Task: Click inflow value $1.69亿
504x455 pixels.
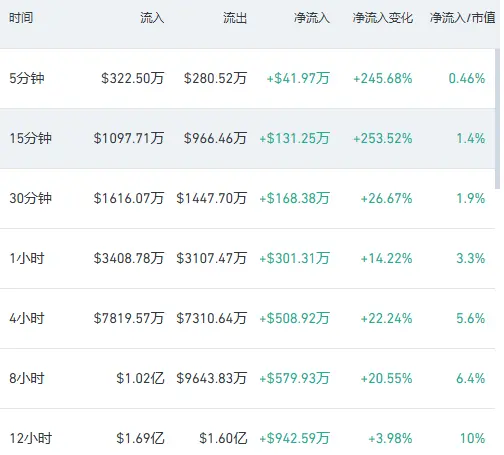Action: (x=140, y=438)
